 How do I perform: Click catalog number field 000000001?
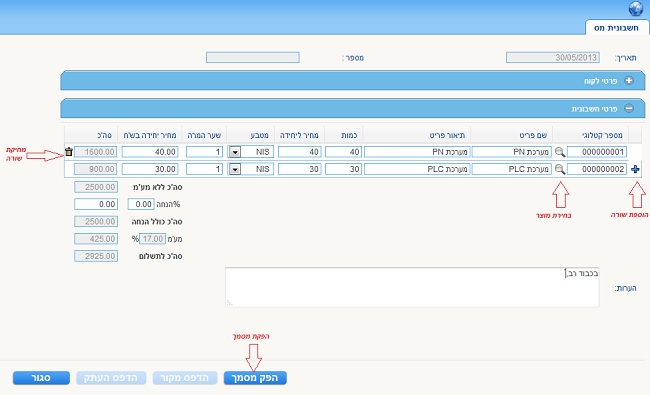(x=597, y=152)
